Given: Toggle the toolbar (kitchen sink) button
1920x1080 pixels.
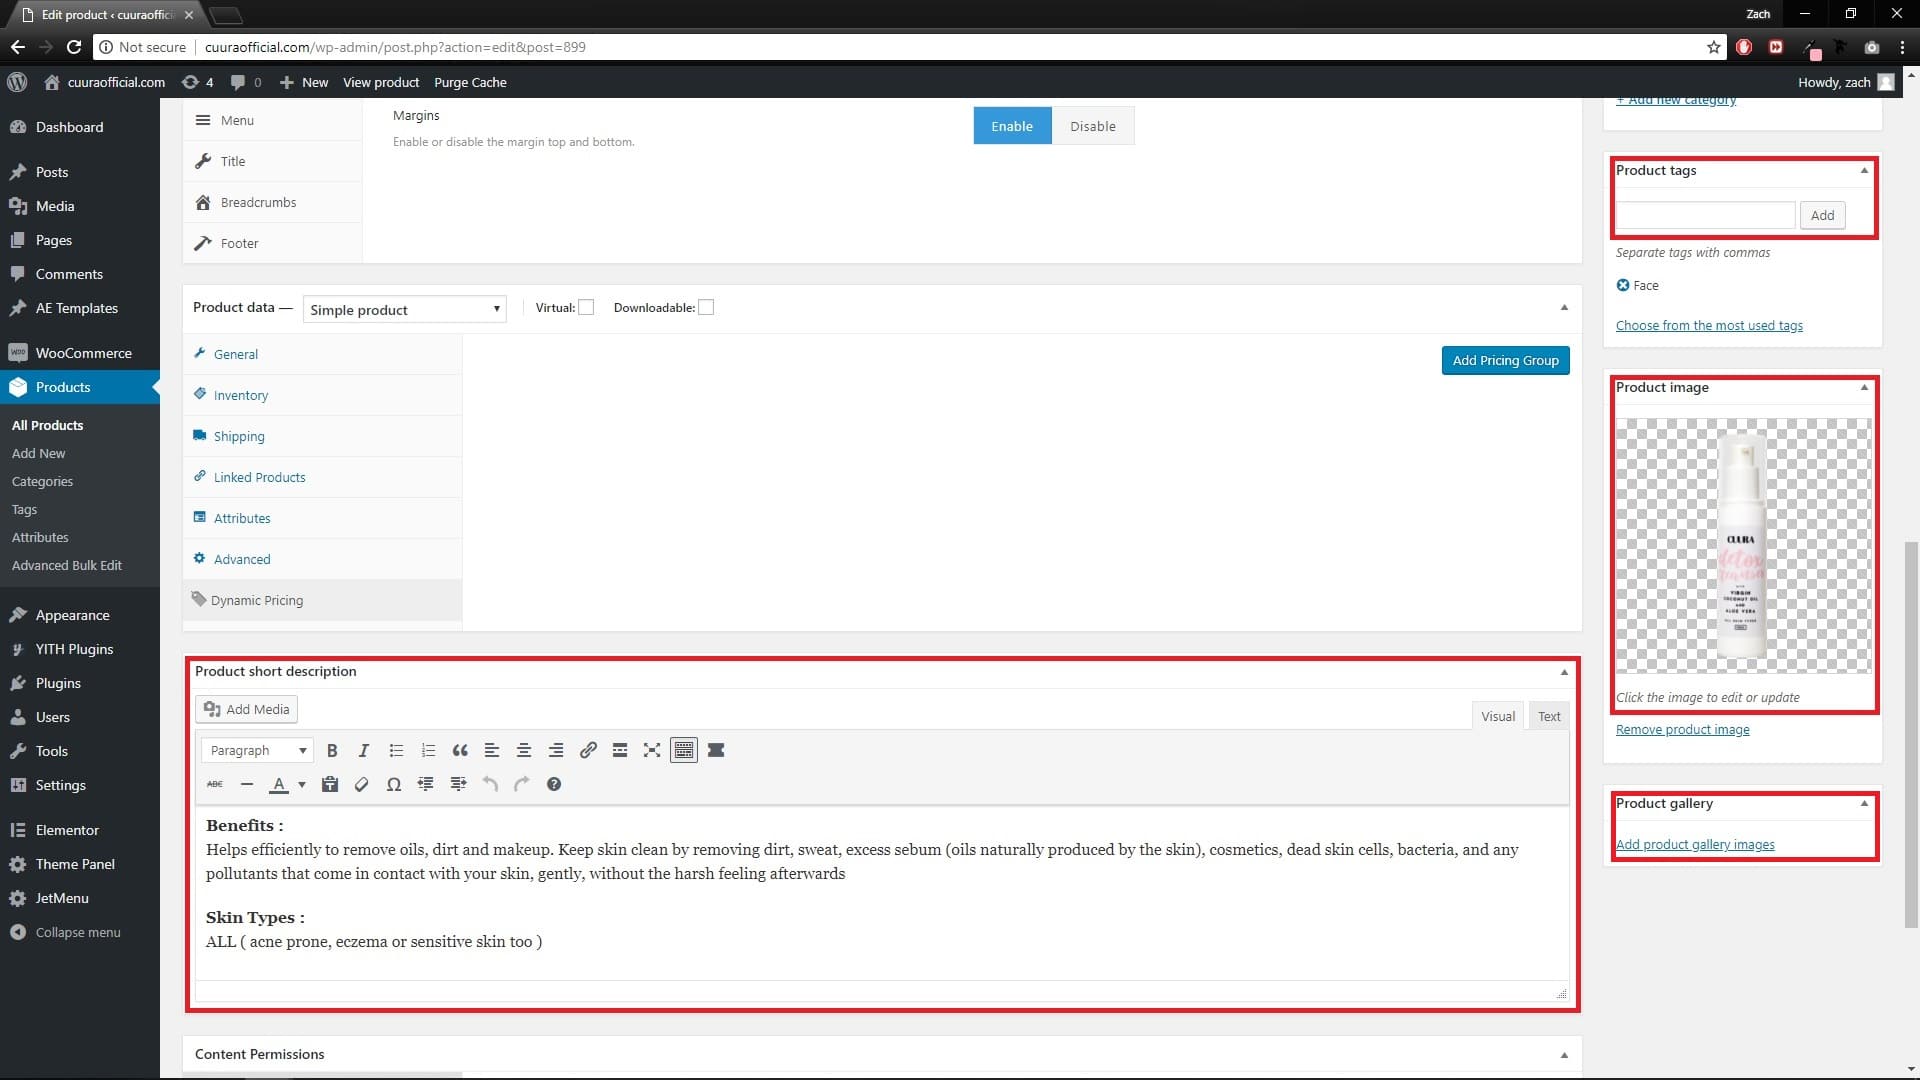Looking at the screenshot, I should coord(684,750).
